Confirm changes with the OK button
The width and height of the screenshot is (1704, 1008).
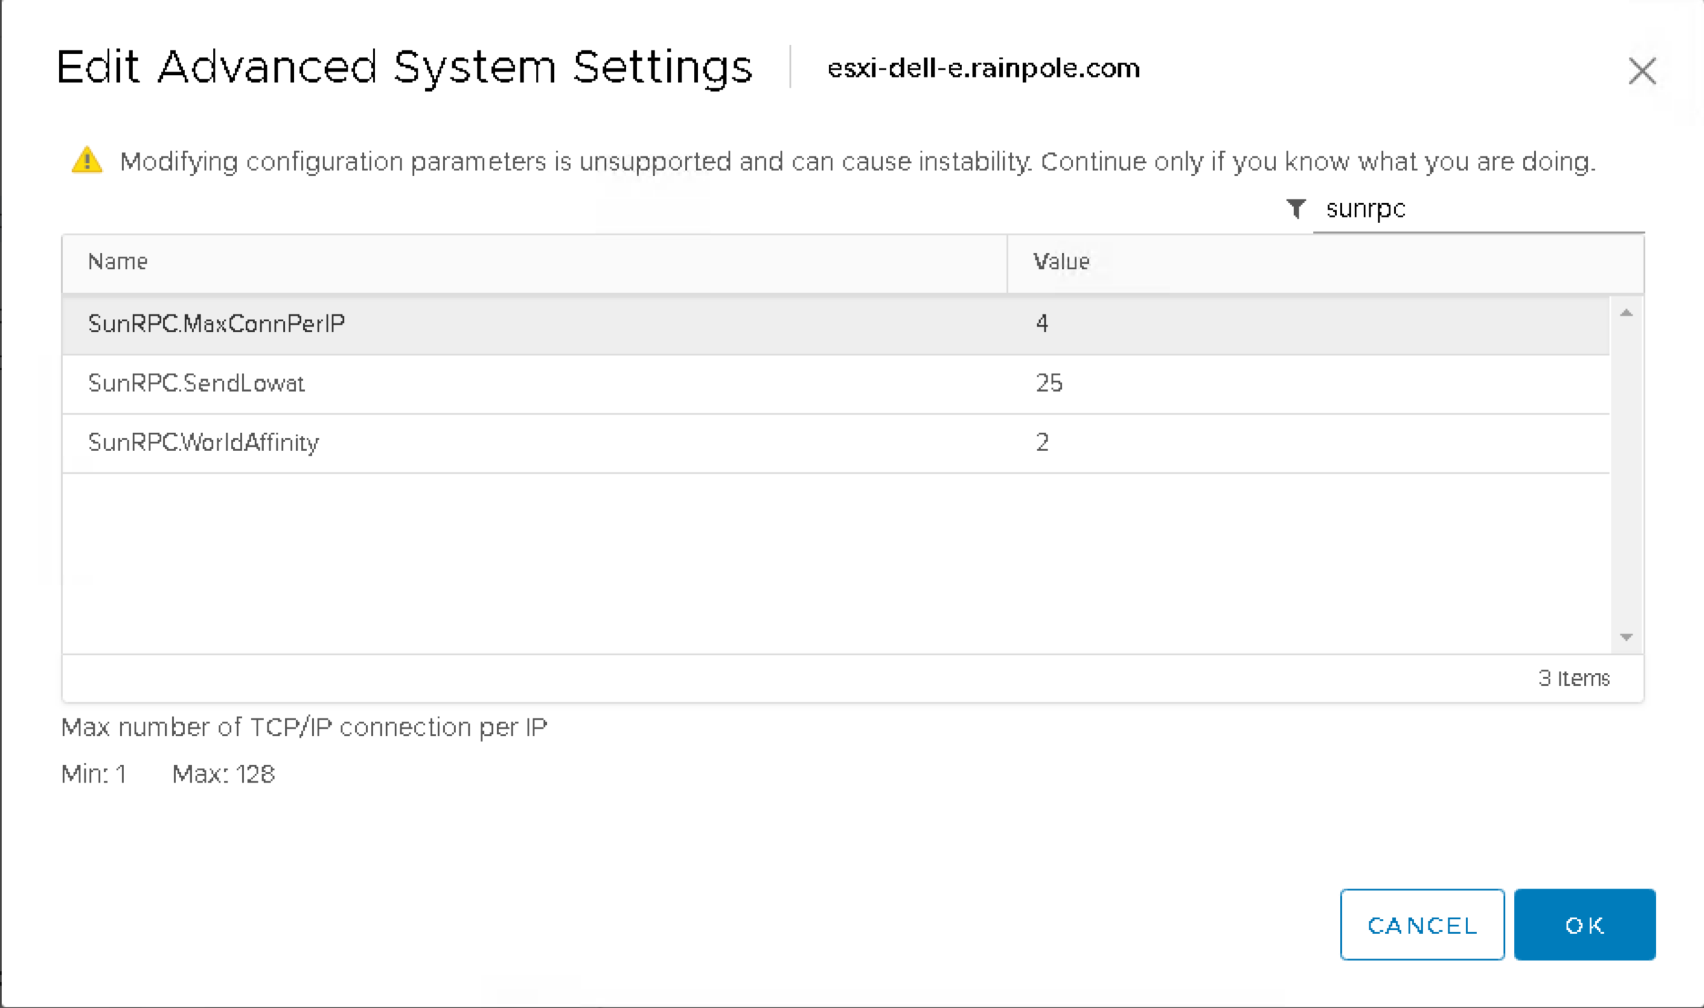pyautogui.click(x=1584, y=925)
